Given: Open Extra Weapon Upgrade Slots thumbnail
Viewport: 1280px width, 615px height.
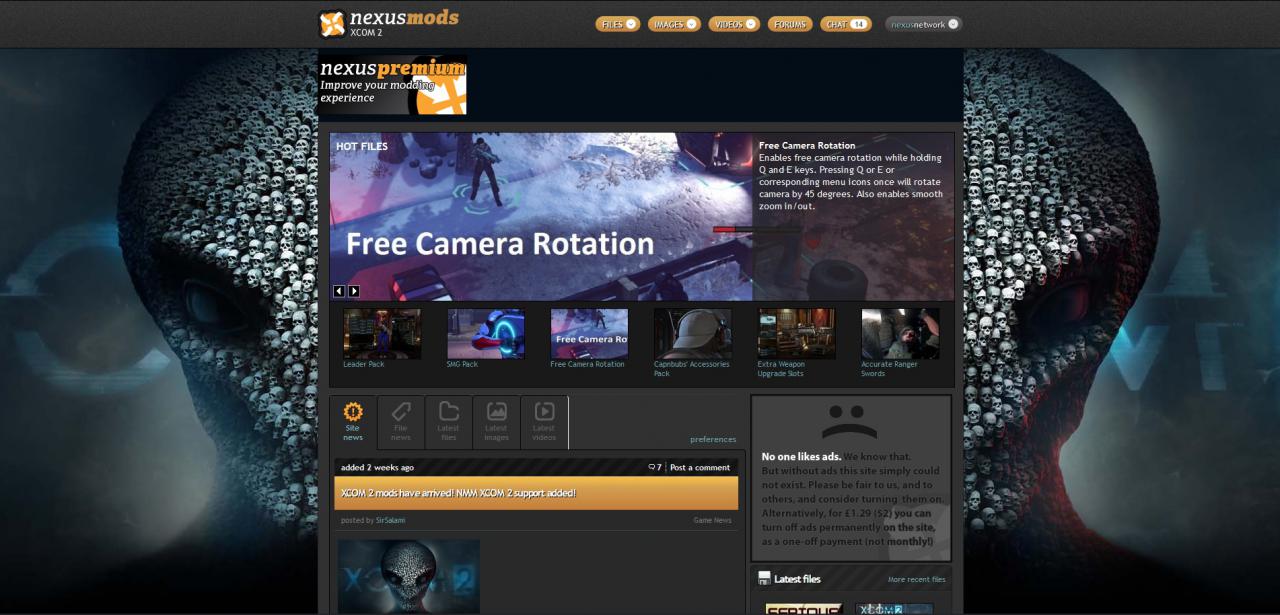Looking at the screenshot, I should [x=797, y=334].
